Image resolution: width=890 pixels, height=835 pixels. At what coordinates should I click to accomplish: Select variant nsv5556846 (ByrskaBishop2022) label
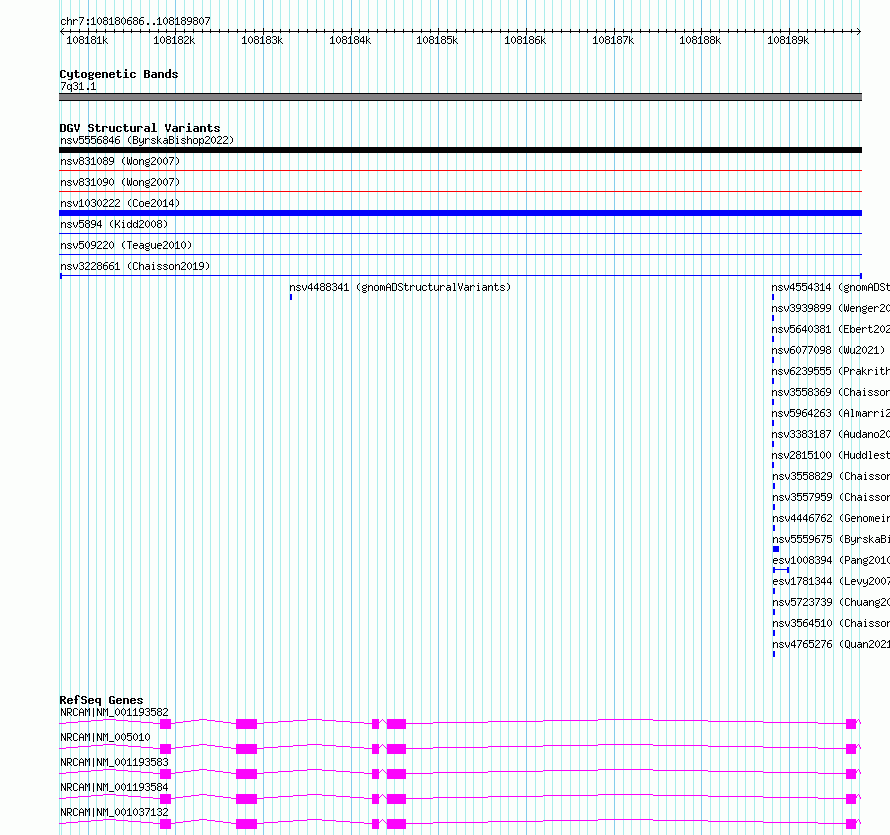click(x=147, y=140)
